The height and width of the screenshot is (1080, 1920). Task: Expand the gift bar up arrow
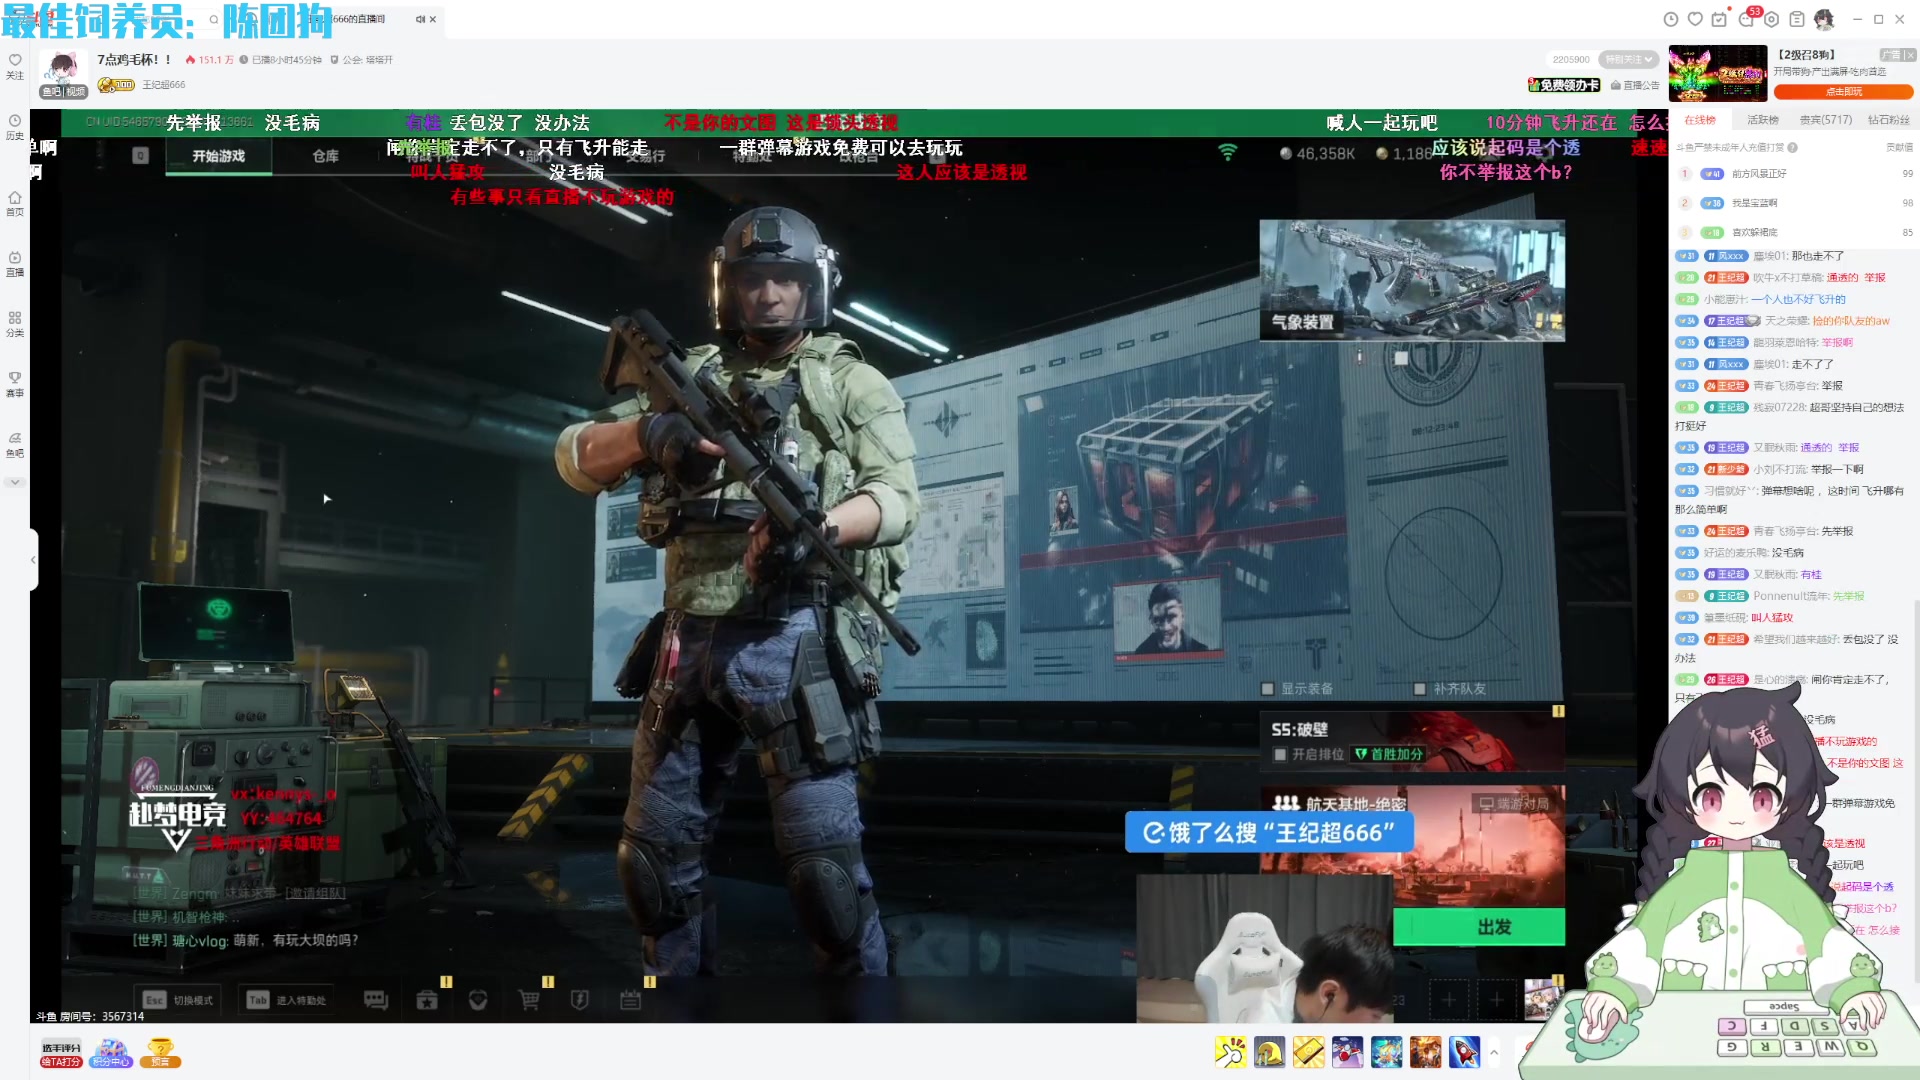(x=1494, y=1052)
